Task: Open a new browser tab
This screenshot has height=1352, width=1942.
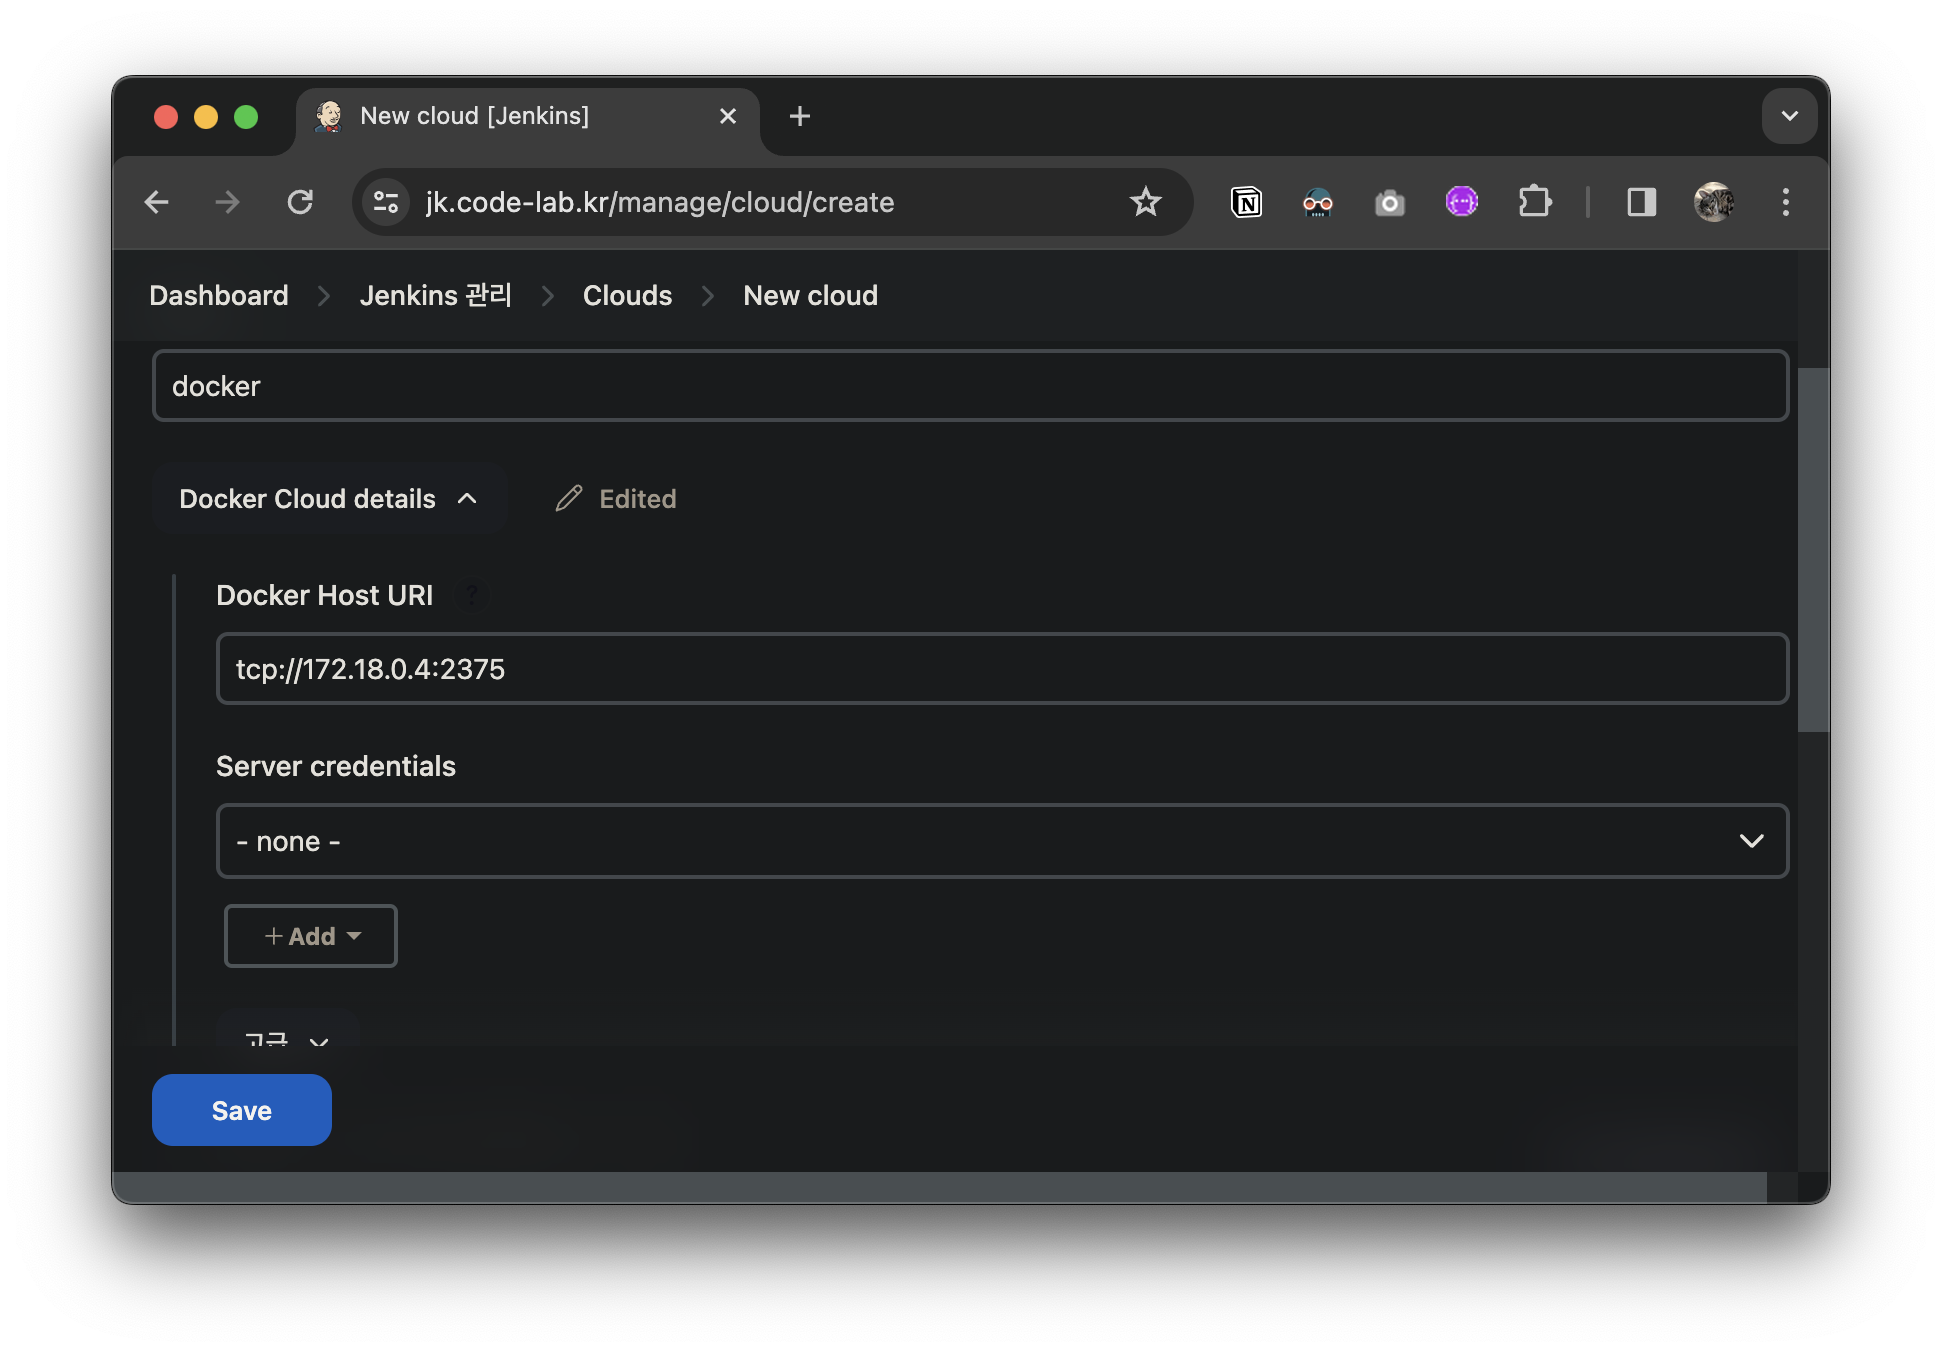Action: tap(799, 117)
